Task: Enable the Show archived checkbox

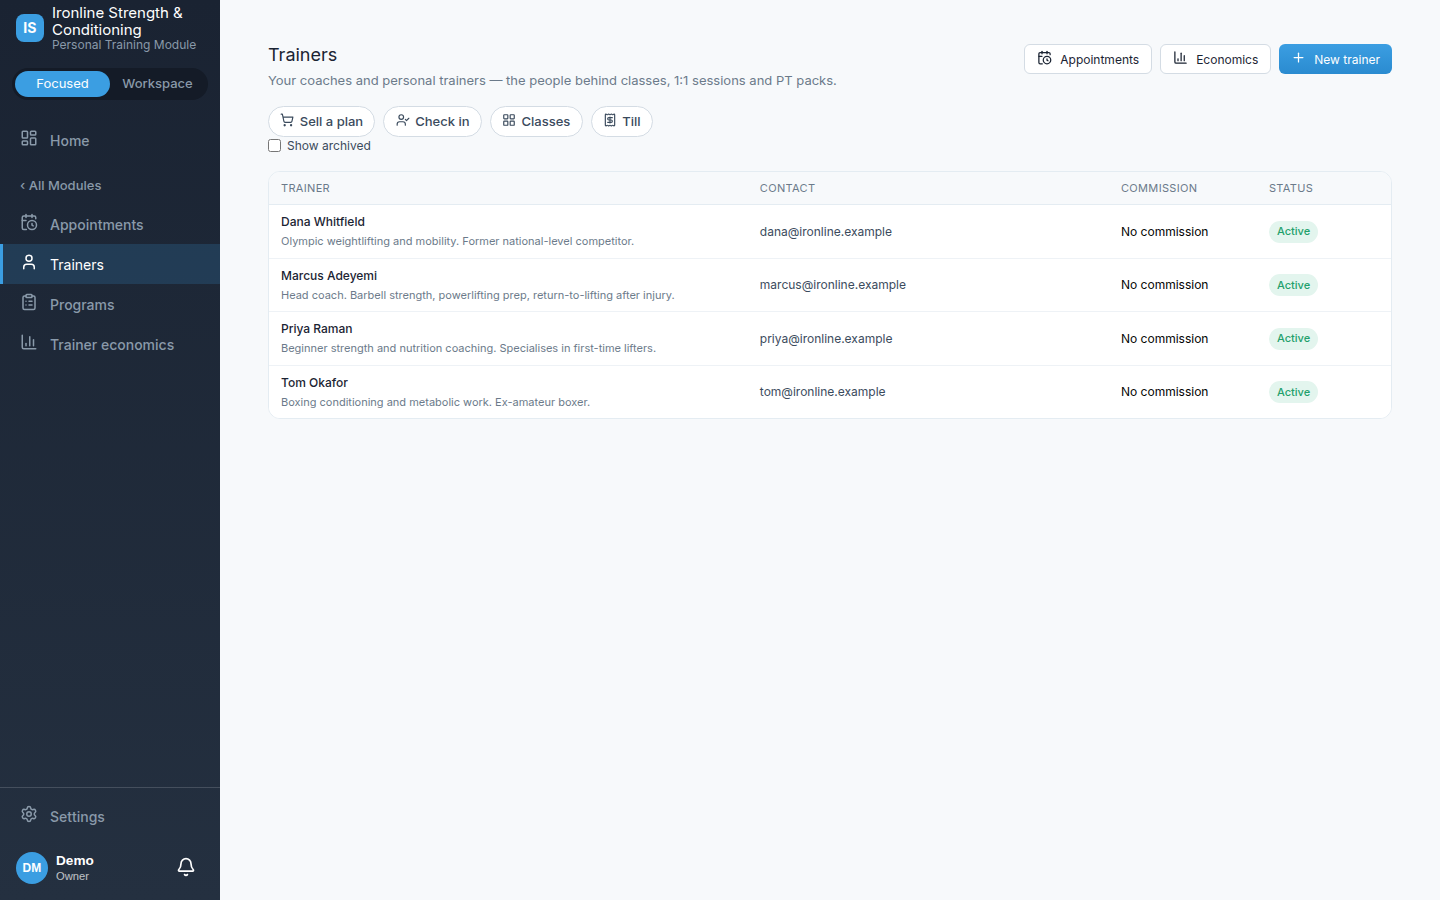Action: [274, 146]
